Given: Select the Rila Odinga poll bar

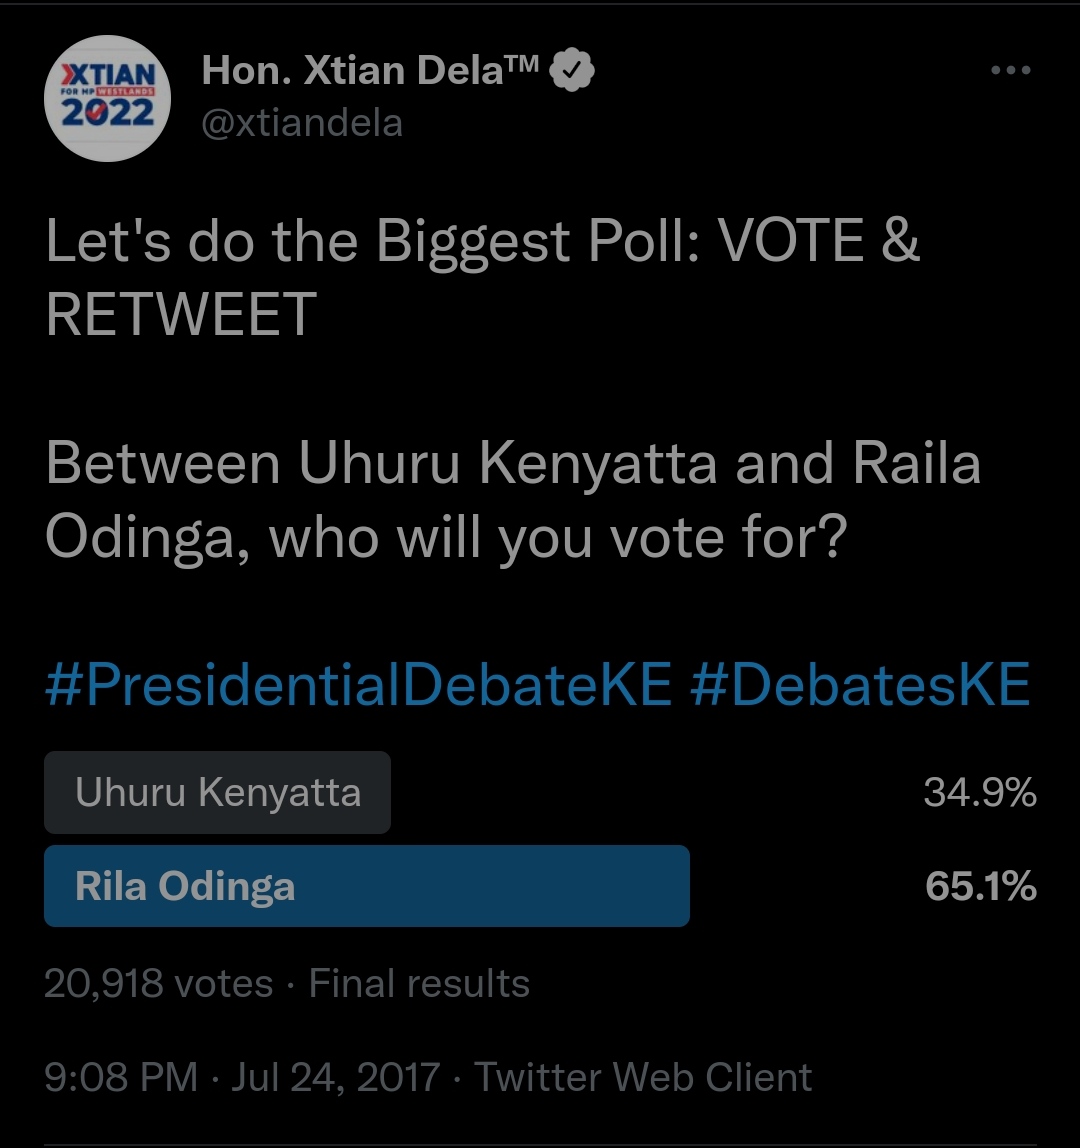Looking at the screenshot, I should [366, 886].
